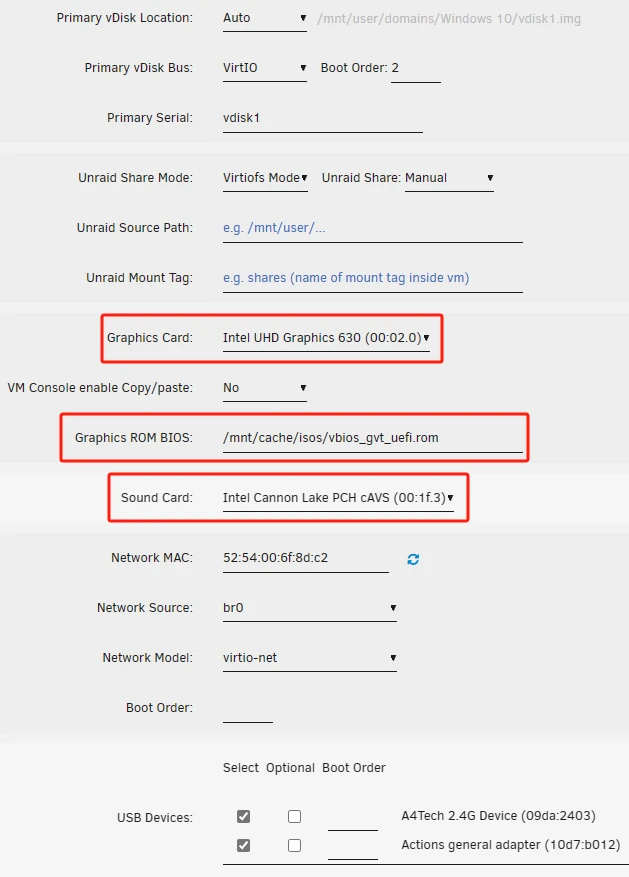Open the Primary vDisk Location dropdown
Screen dimensions: 629x877
[265, 18]
